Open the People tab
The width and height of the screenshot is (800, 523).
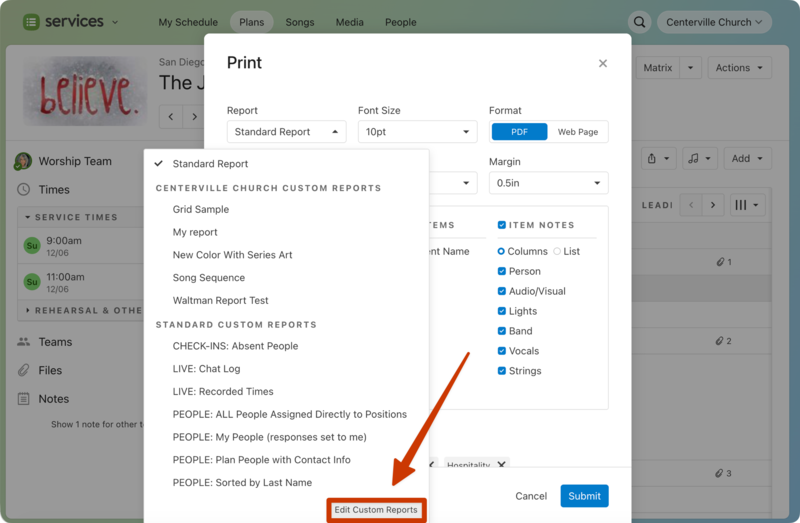tap(401, 22)
